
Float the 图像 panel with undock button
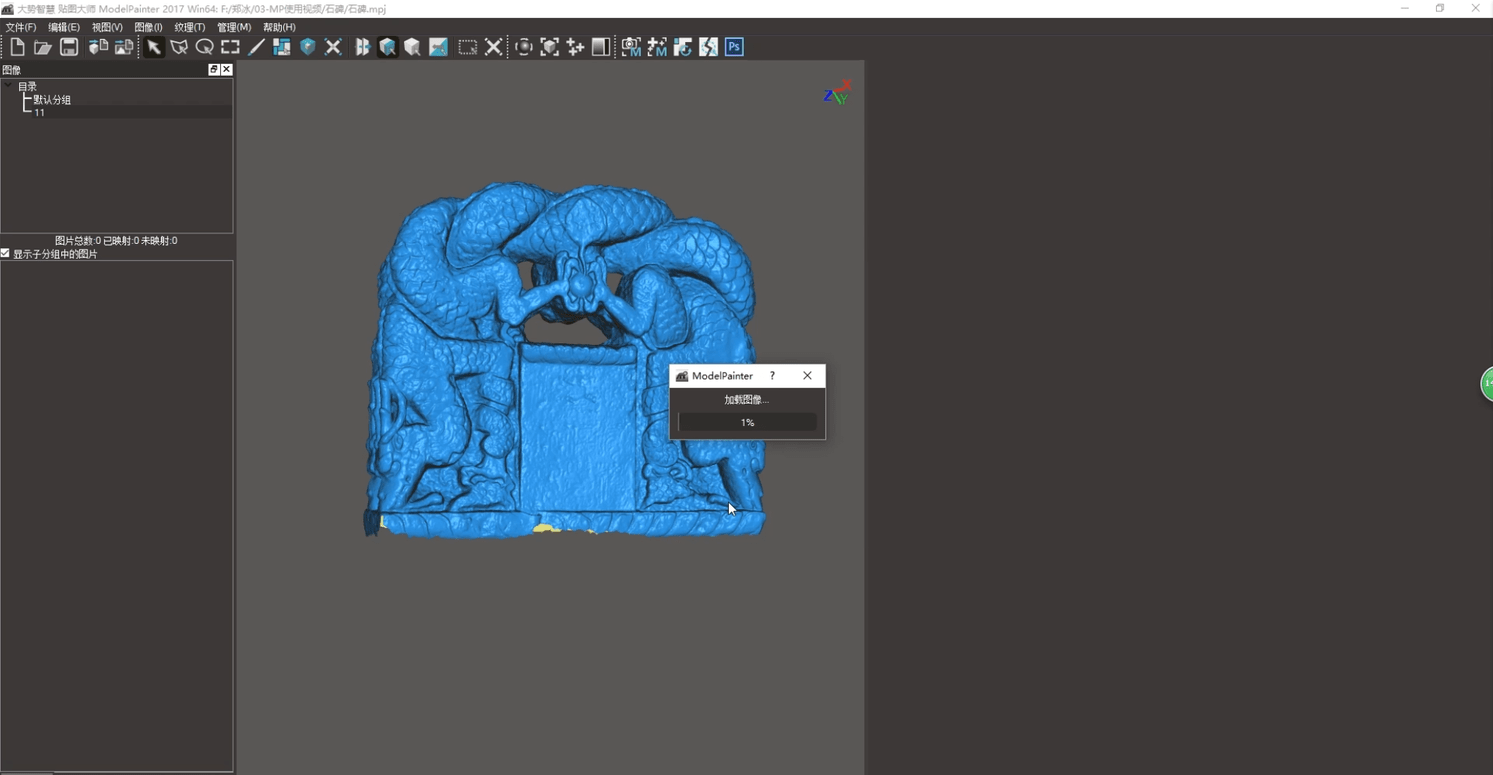point(213,70)
